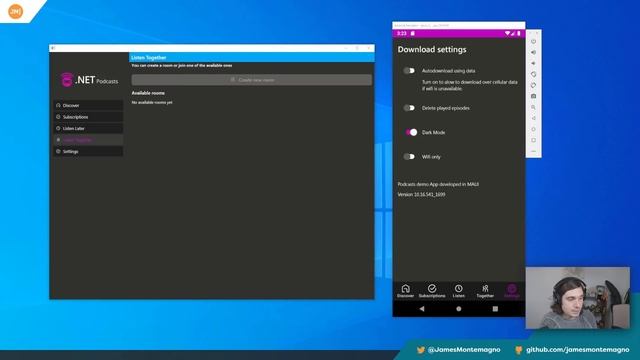This screenshot has height=360, width=640.
Task: Toggle Autodownload using data switch
Action: [409, 71]
